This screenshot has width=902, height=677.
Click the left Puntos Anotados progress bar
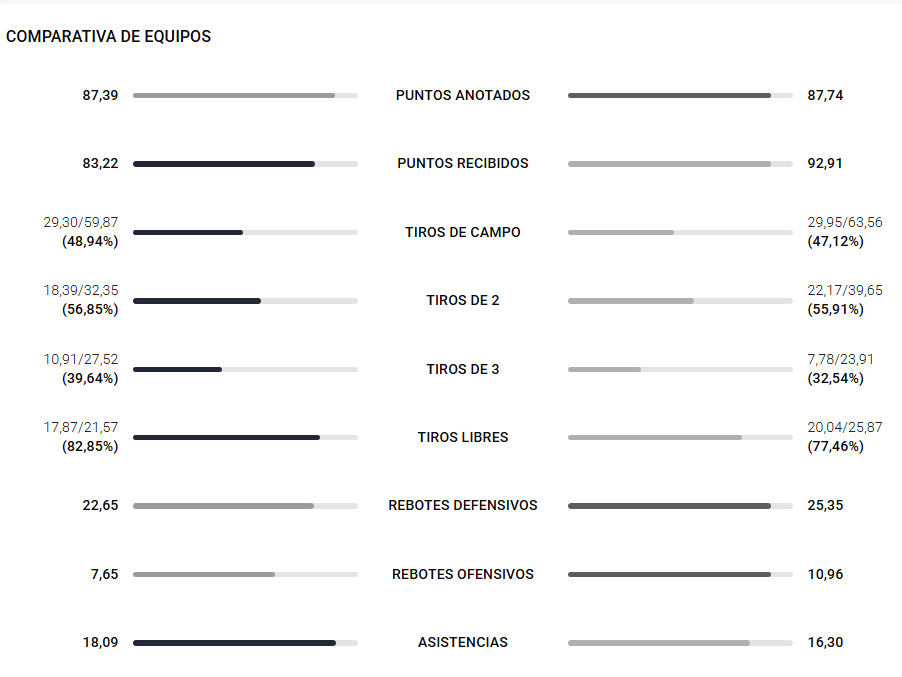coord(245,96)
